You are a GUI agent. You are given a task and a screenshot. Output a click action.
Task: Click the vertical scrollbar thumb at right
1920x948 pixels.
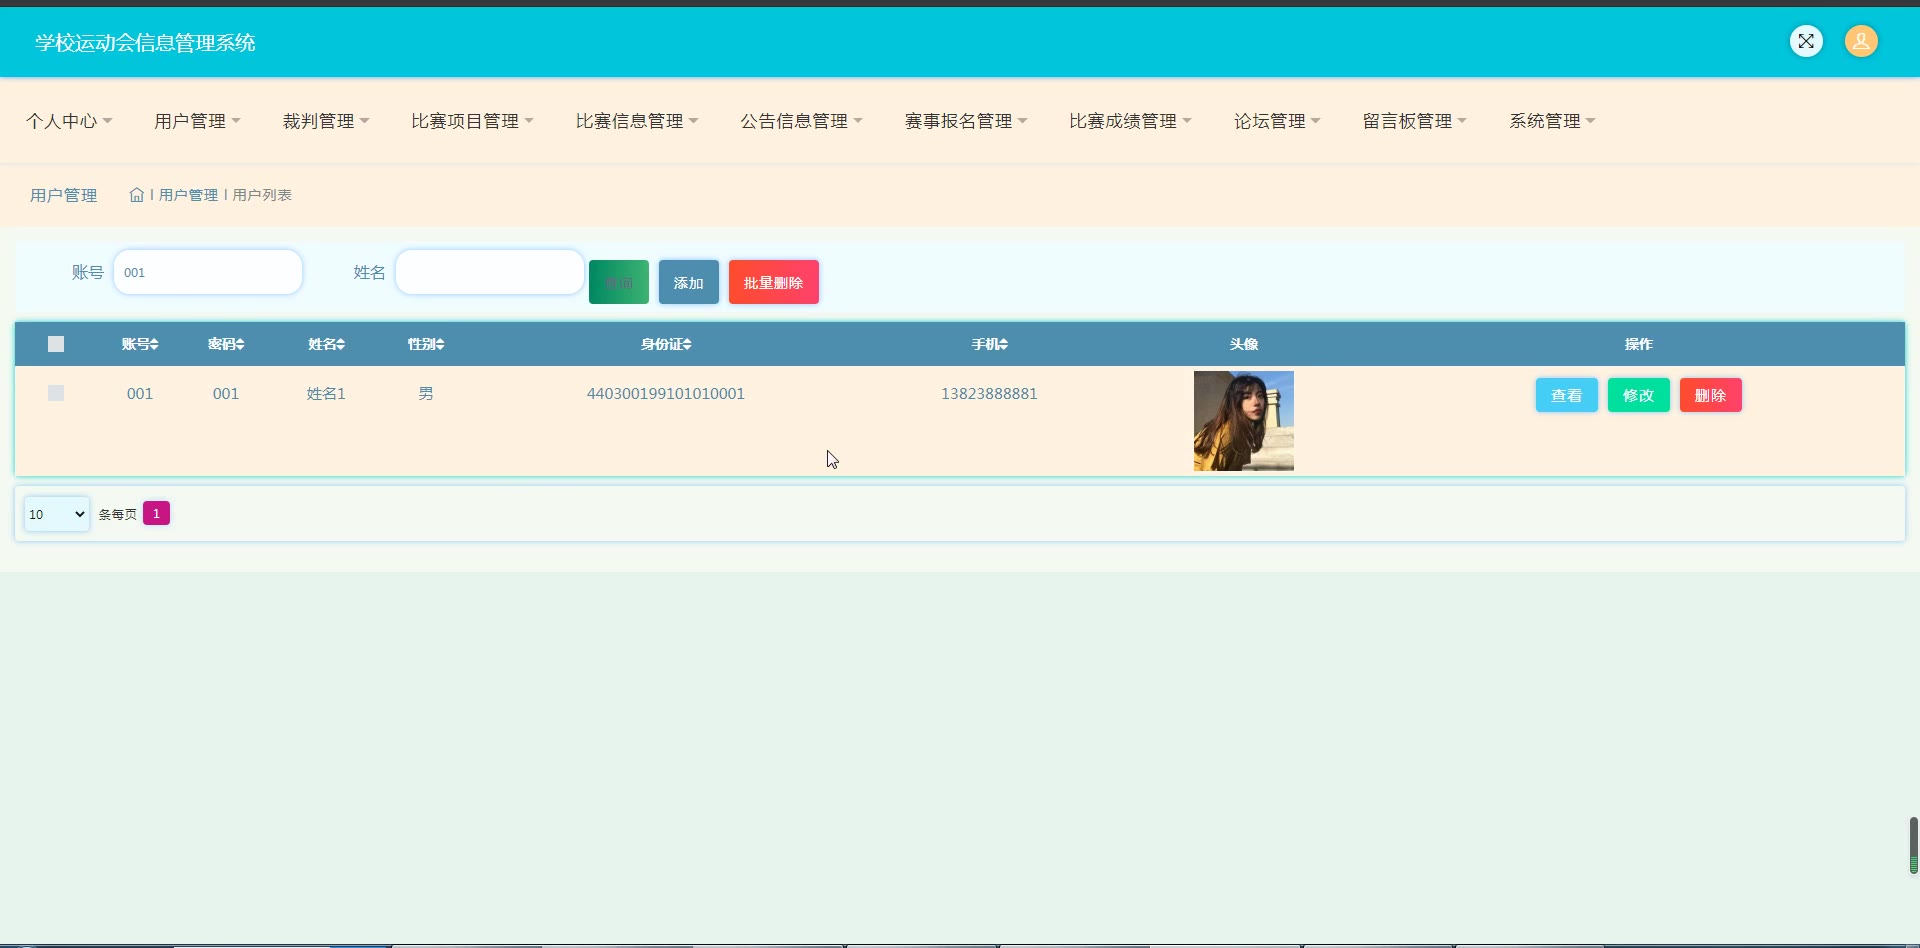pyautogui.click(x=1913, y=846)
